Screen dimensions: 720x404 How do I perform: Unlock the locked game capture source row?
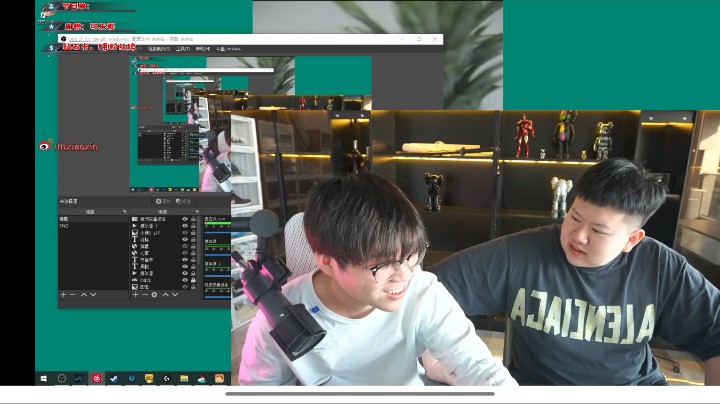(193, 280)
